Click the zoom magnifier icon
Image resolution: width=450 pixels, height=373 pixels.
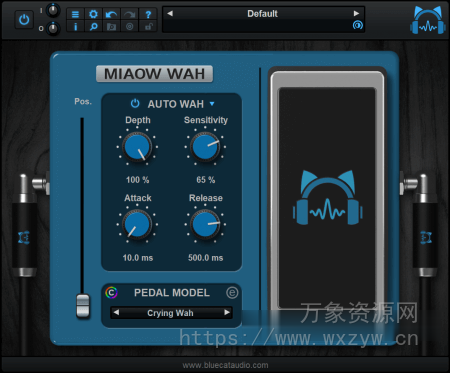click(x=94, y=26)
